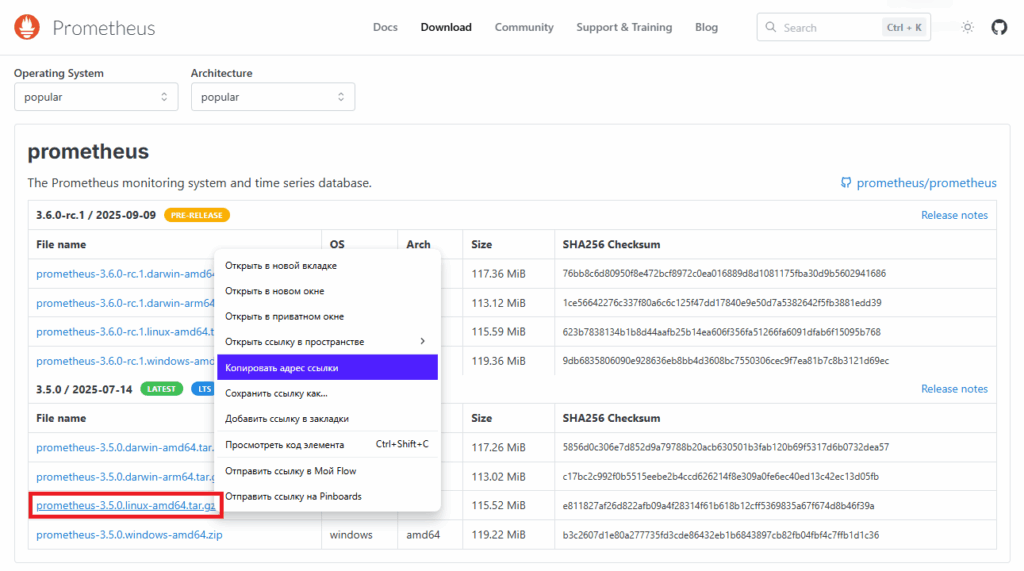Choose 'Добавить ссылку в закладки' menu item

[327, 419]
